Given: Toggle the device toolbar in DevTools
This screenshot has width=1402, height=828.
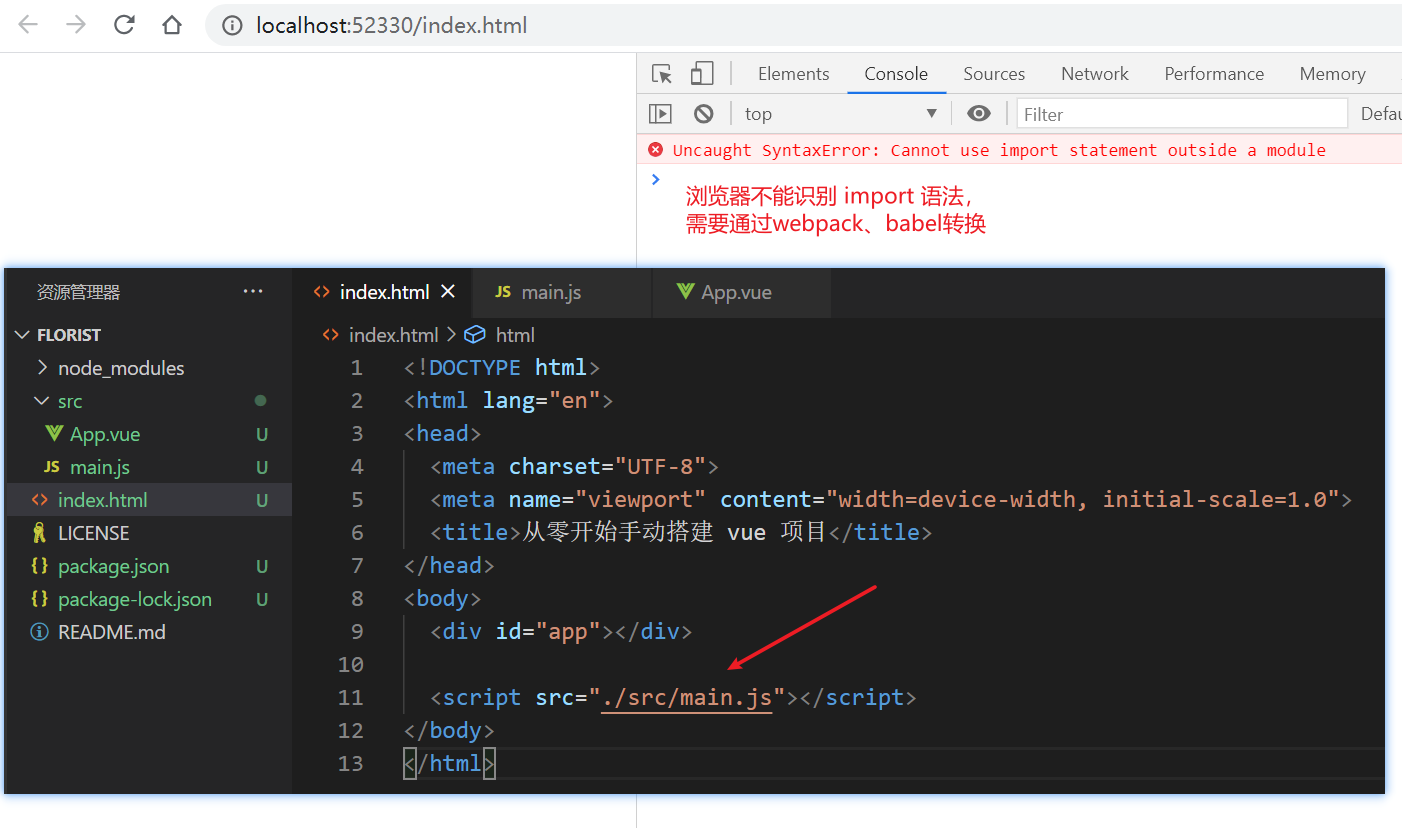Looking at the screenshot, I should (x=702, y=74).
